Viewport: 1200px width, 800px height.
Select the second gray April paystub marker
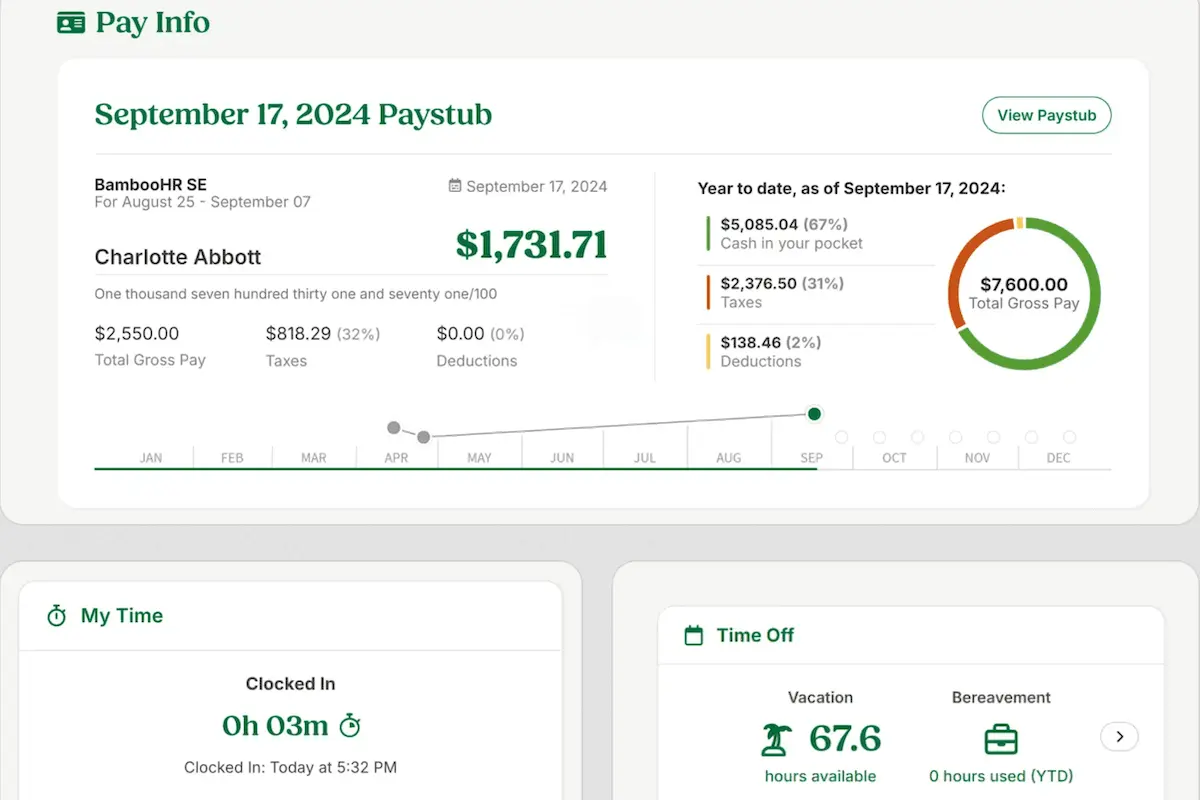[x=424, y=437]
